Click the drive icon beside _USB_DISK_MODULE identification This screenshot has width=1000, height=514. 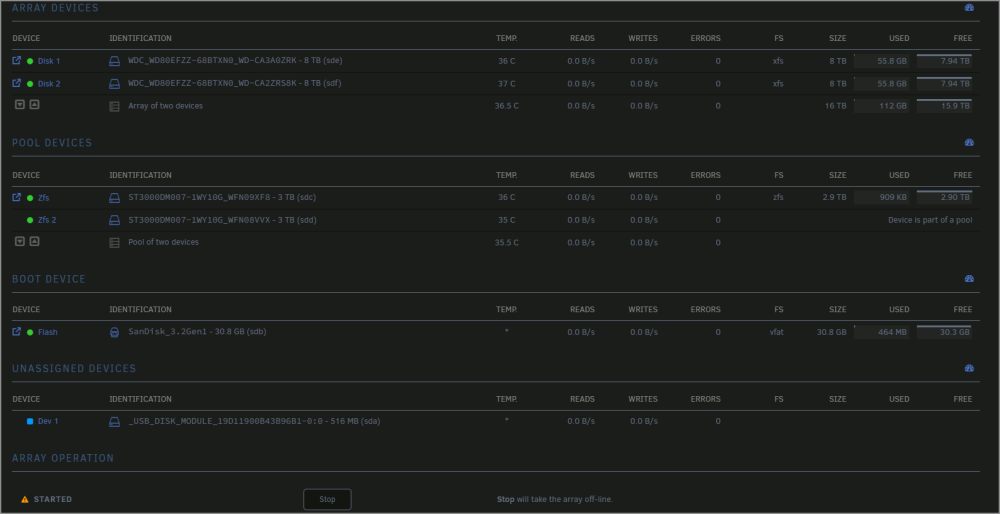(114, 422)
